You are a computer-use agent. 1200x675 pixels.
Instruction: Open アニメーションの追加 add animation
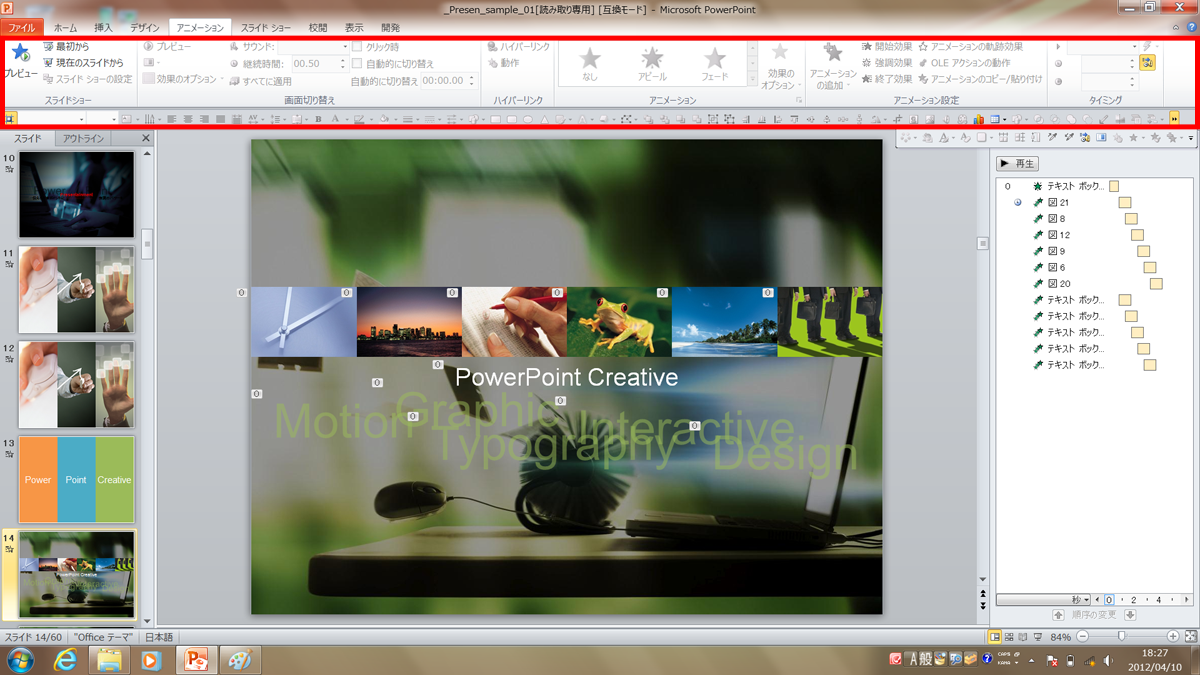point(833,66)
